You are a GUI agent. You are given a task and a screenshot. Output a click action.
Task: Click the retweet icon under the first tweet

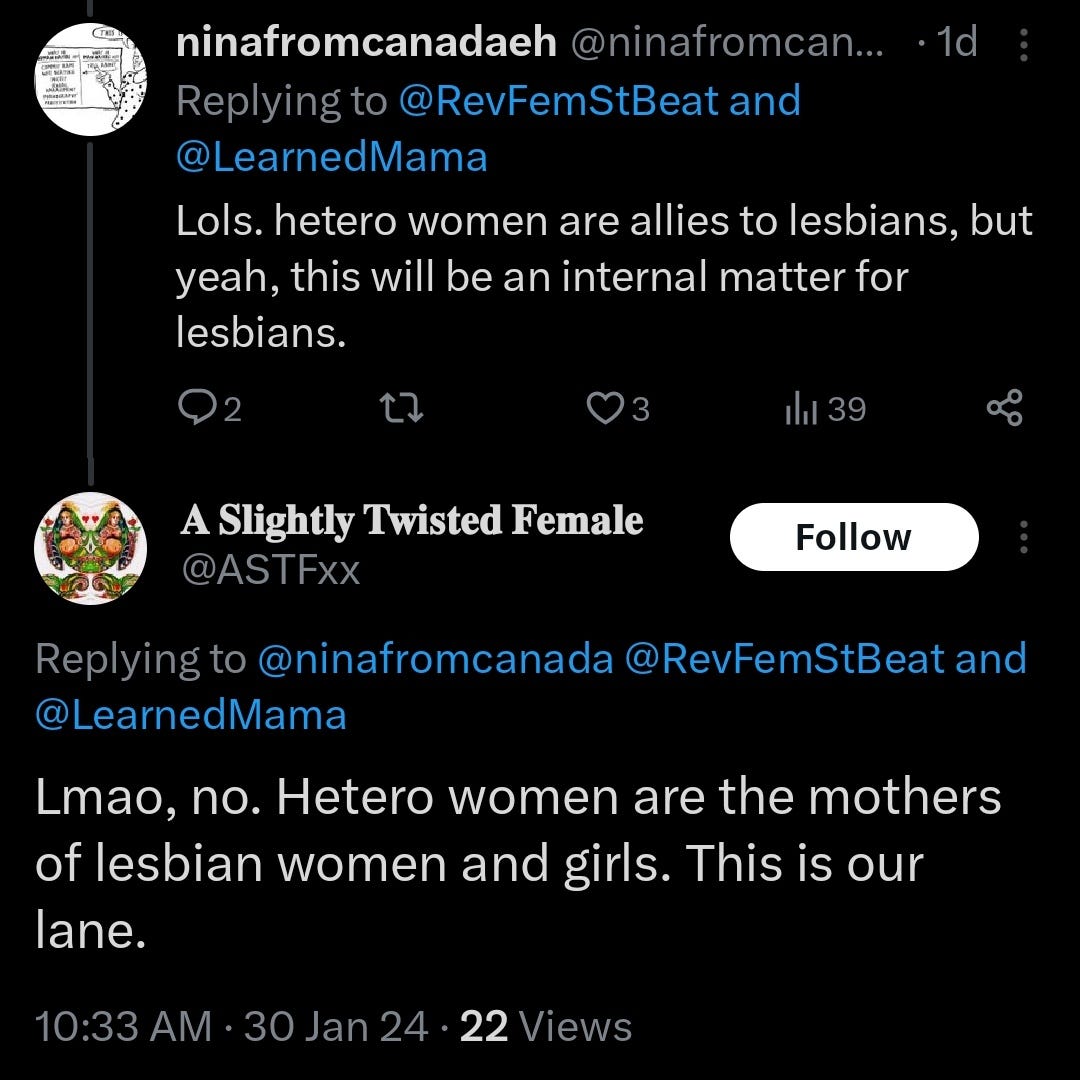pos(400,407)
